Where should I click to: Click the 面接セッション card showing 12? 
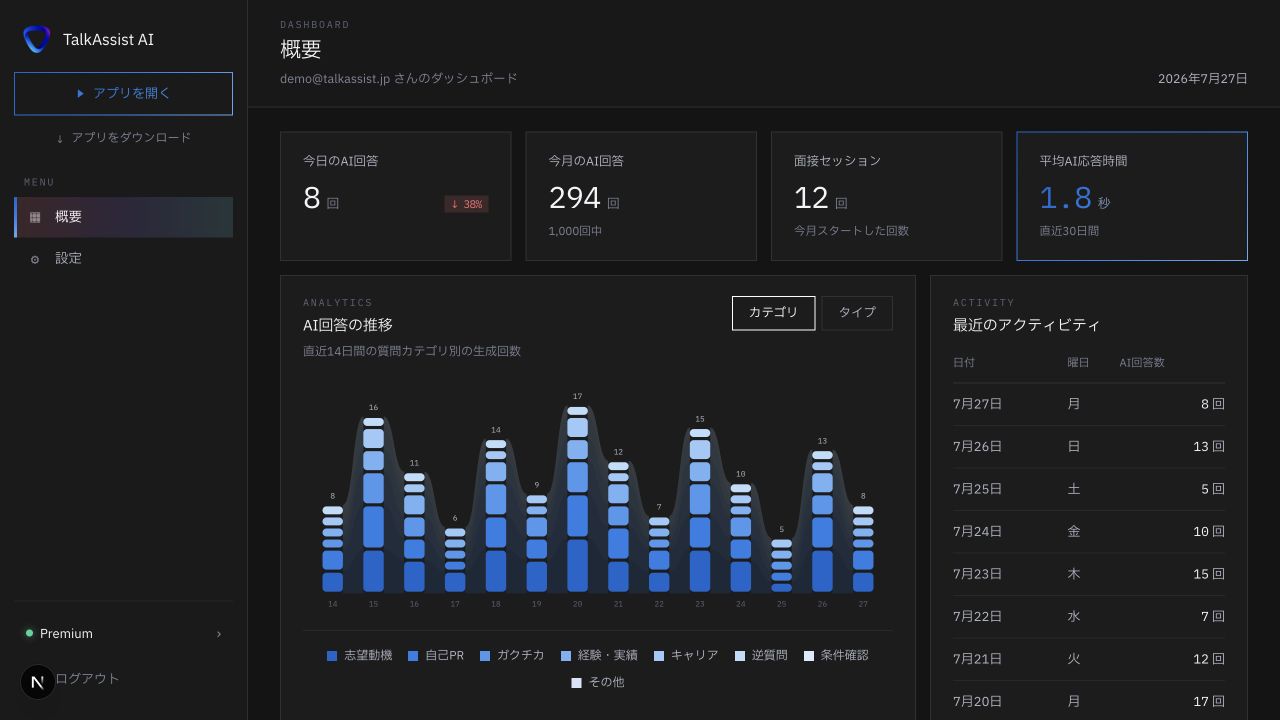tap(886, 196)
